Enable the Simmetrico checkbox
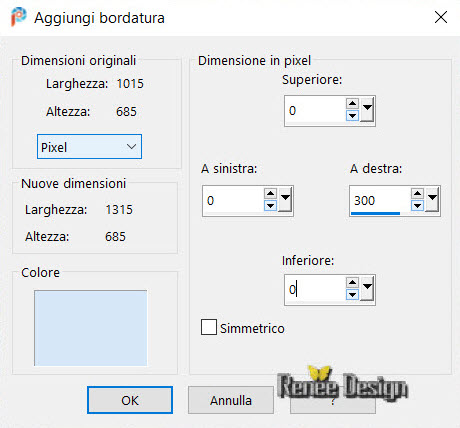 (x=209, y=327)
